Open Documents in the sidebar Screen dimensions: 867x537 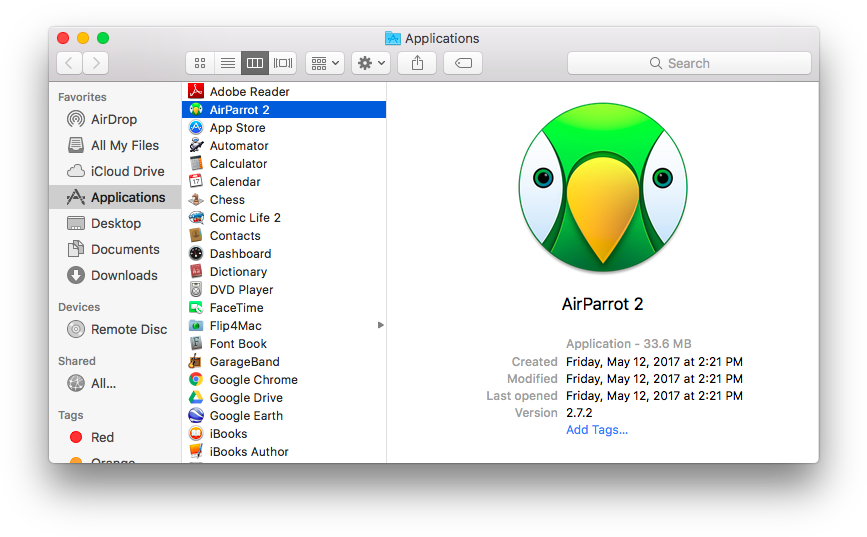(x=113, y=249)
